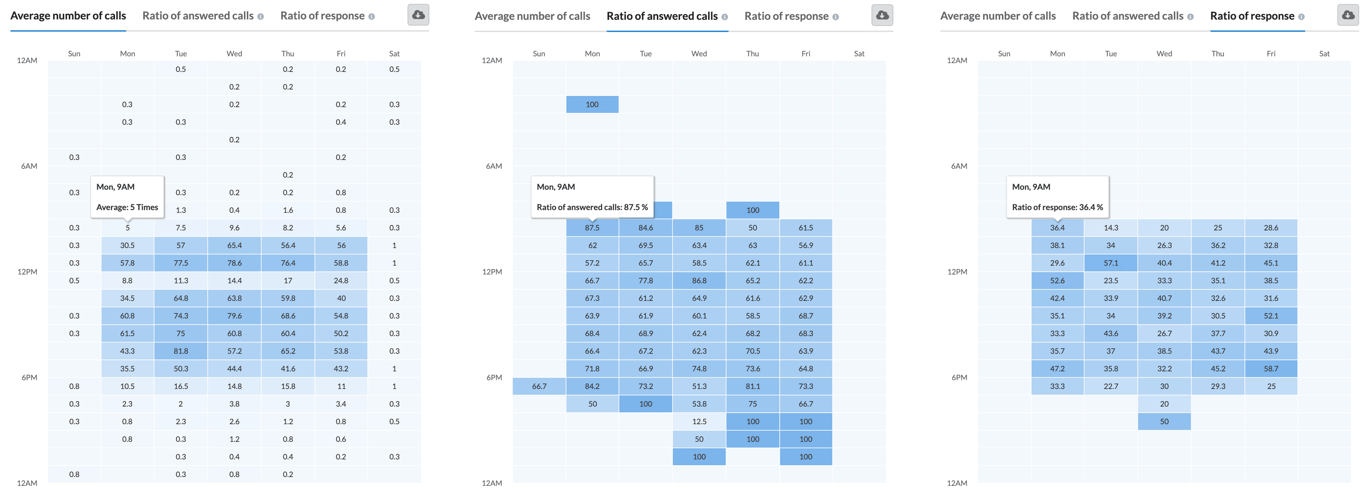Click the 79.6 cell in Wednesday column
Screen dimensions: 1366x491
(x=234, y=316)
